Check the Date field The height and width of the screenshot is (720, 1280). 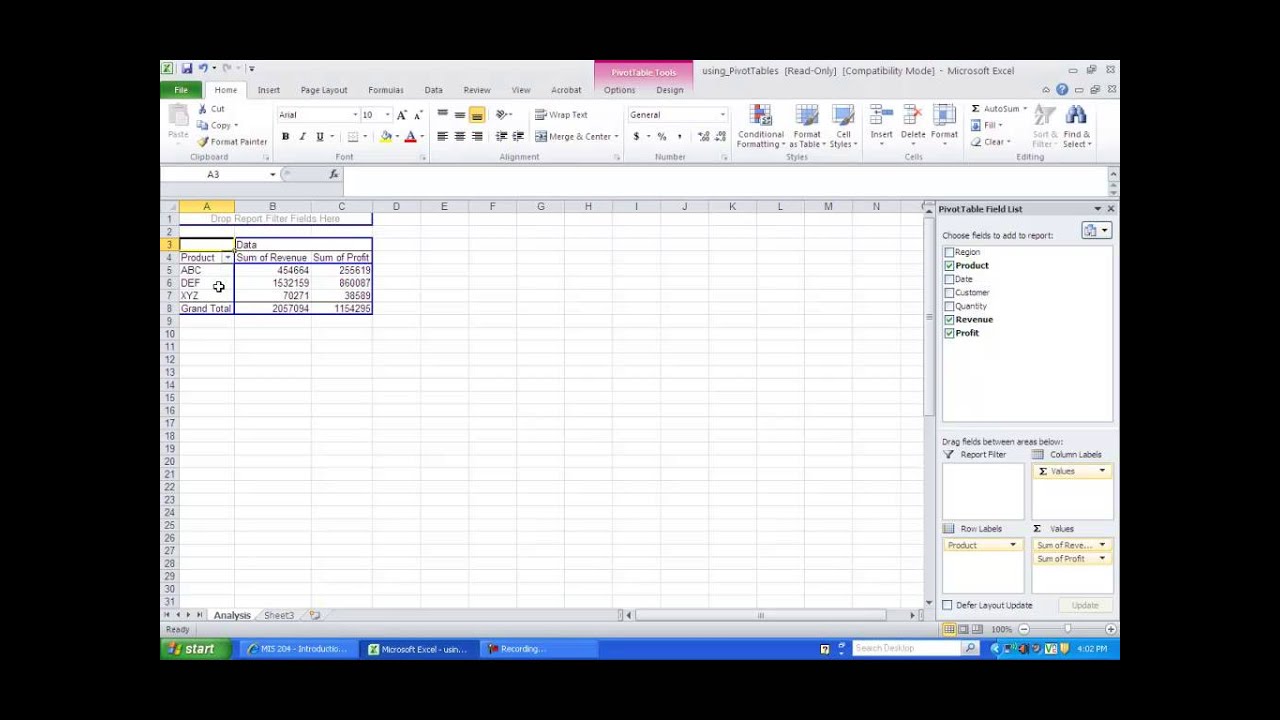pyautogui.click(x=949, y=280)
